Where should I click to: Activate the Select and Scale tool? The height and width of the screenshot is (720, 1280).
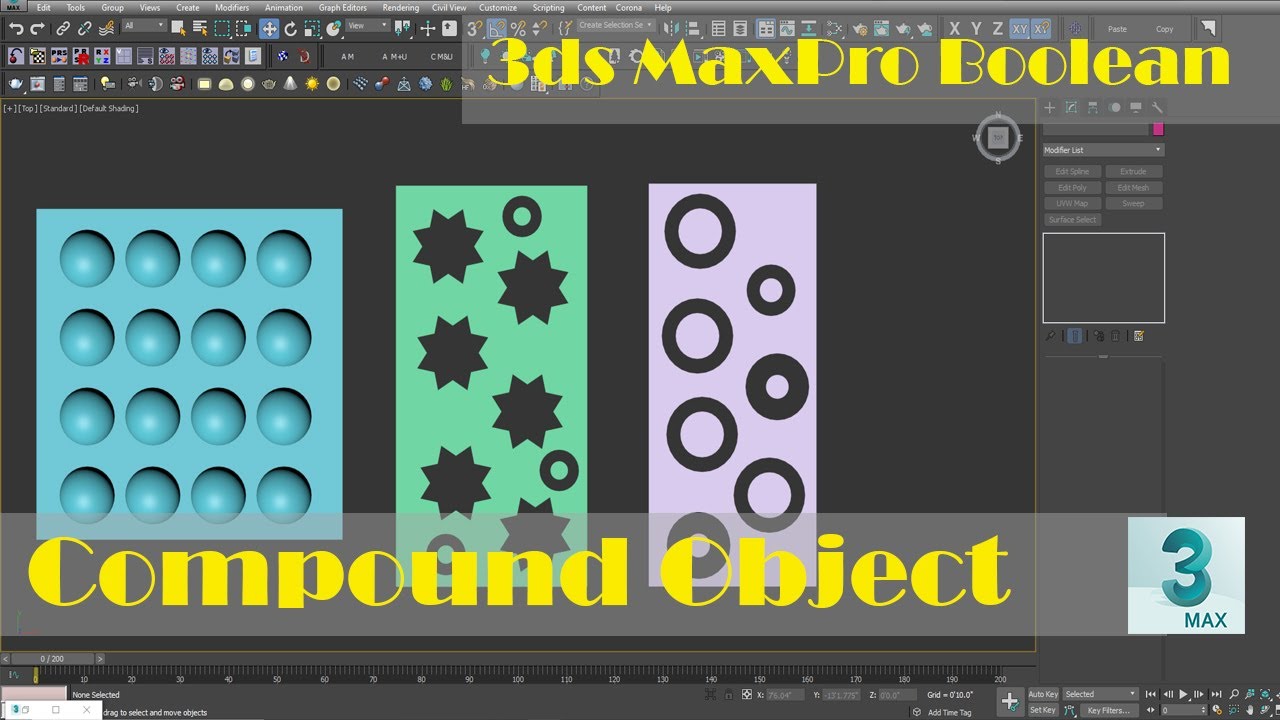(312, 29)
